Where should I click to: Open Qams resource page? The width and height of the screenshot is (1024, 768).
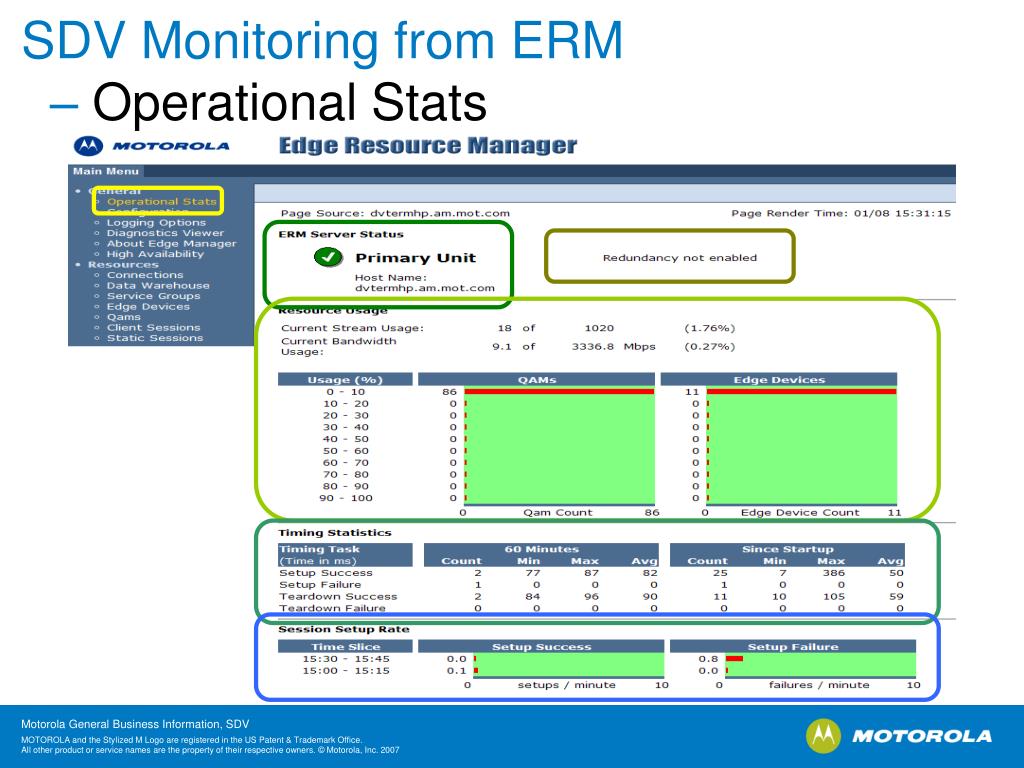click(124, 317)
